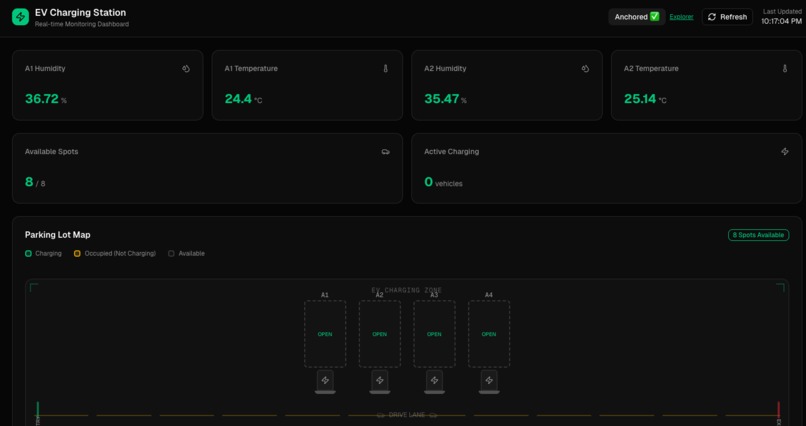Click the A1 Humidity value 36.72

pyautogui.click(x=42, y=99)
